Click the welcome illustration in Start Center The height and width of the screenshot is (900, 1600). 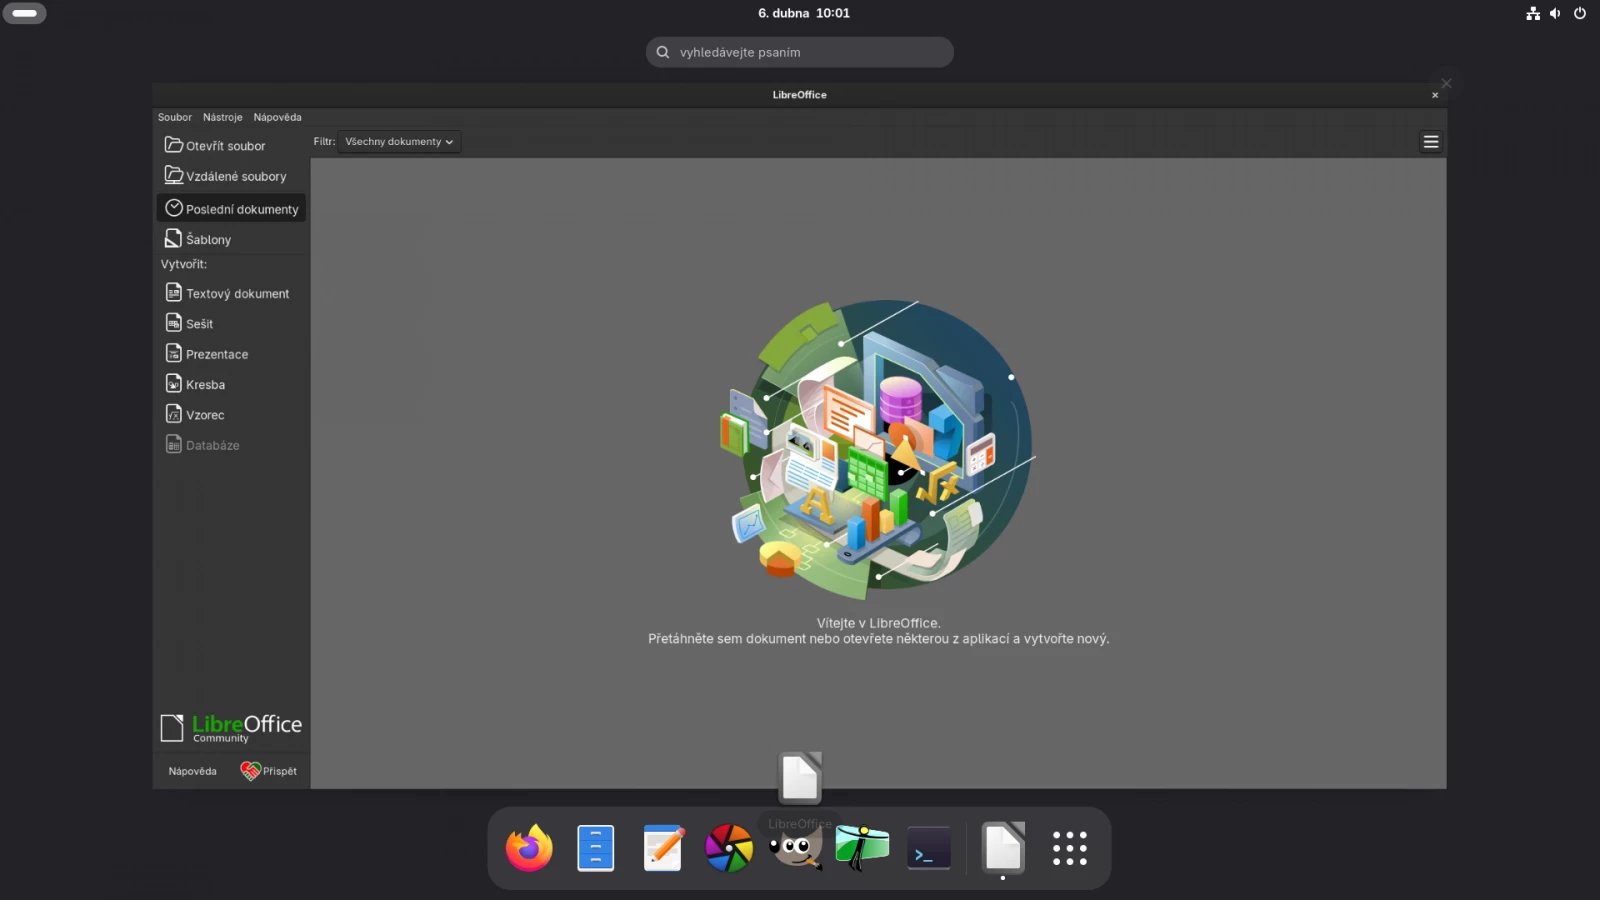tap(878, 450)
